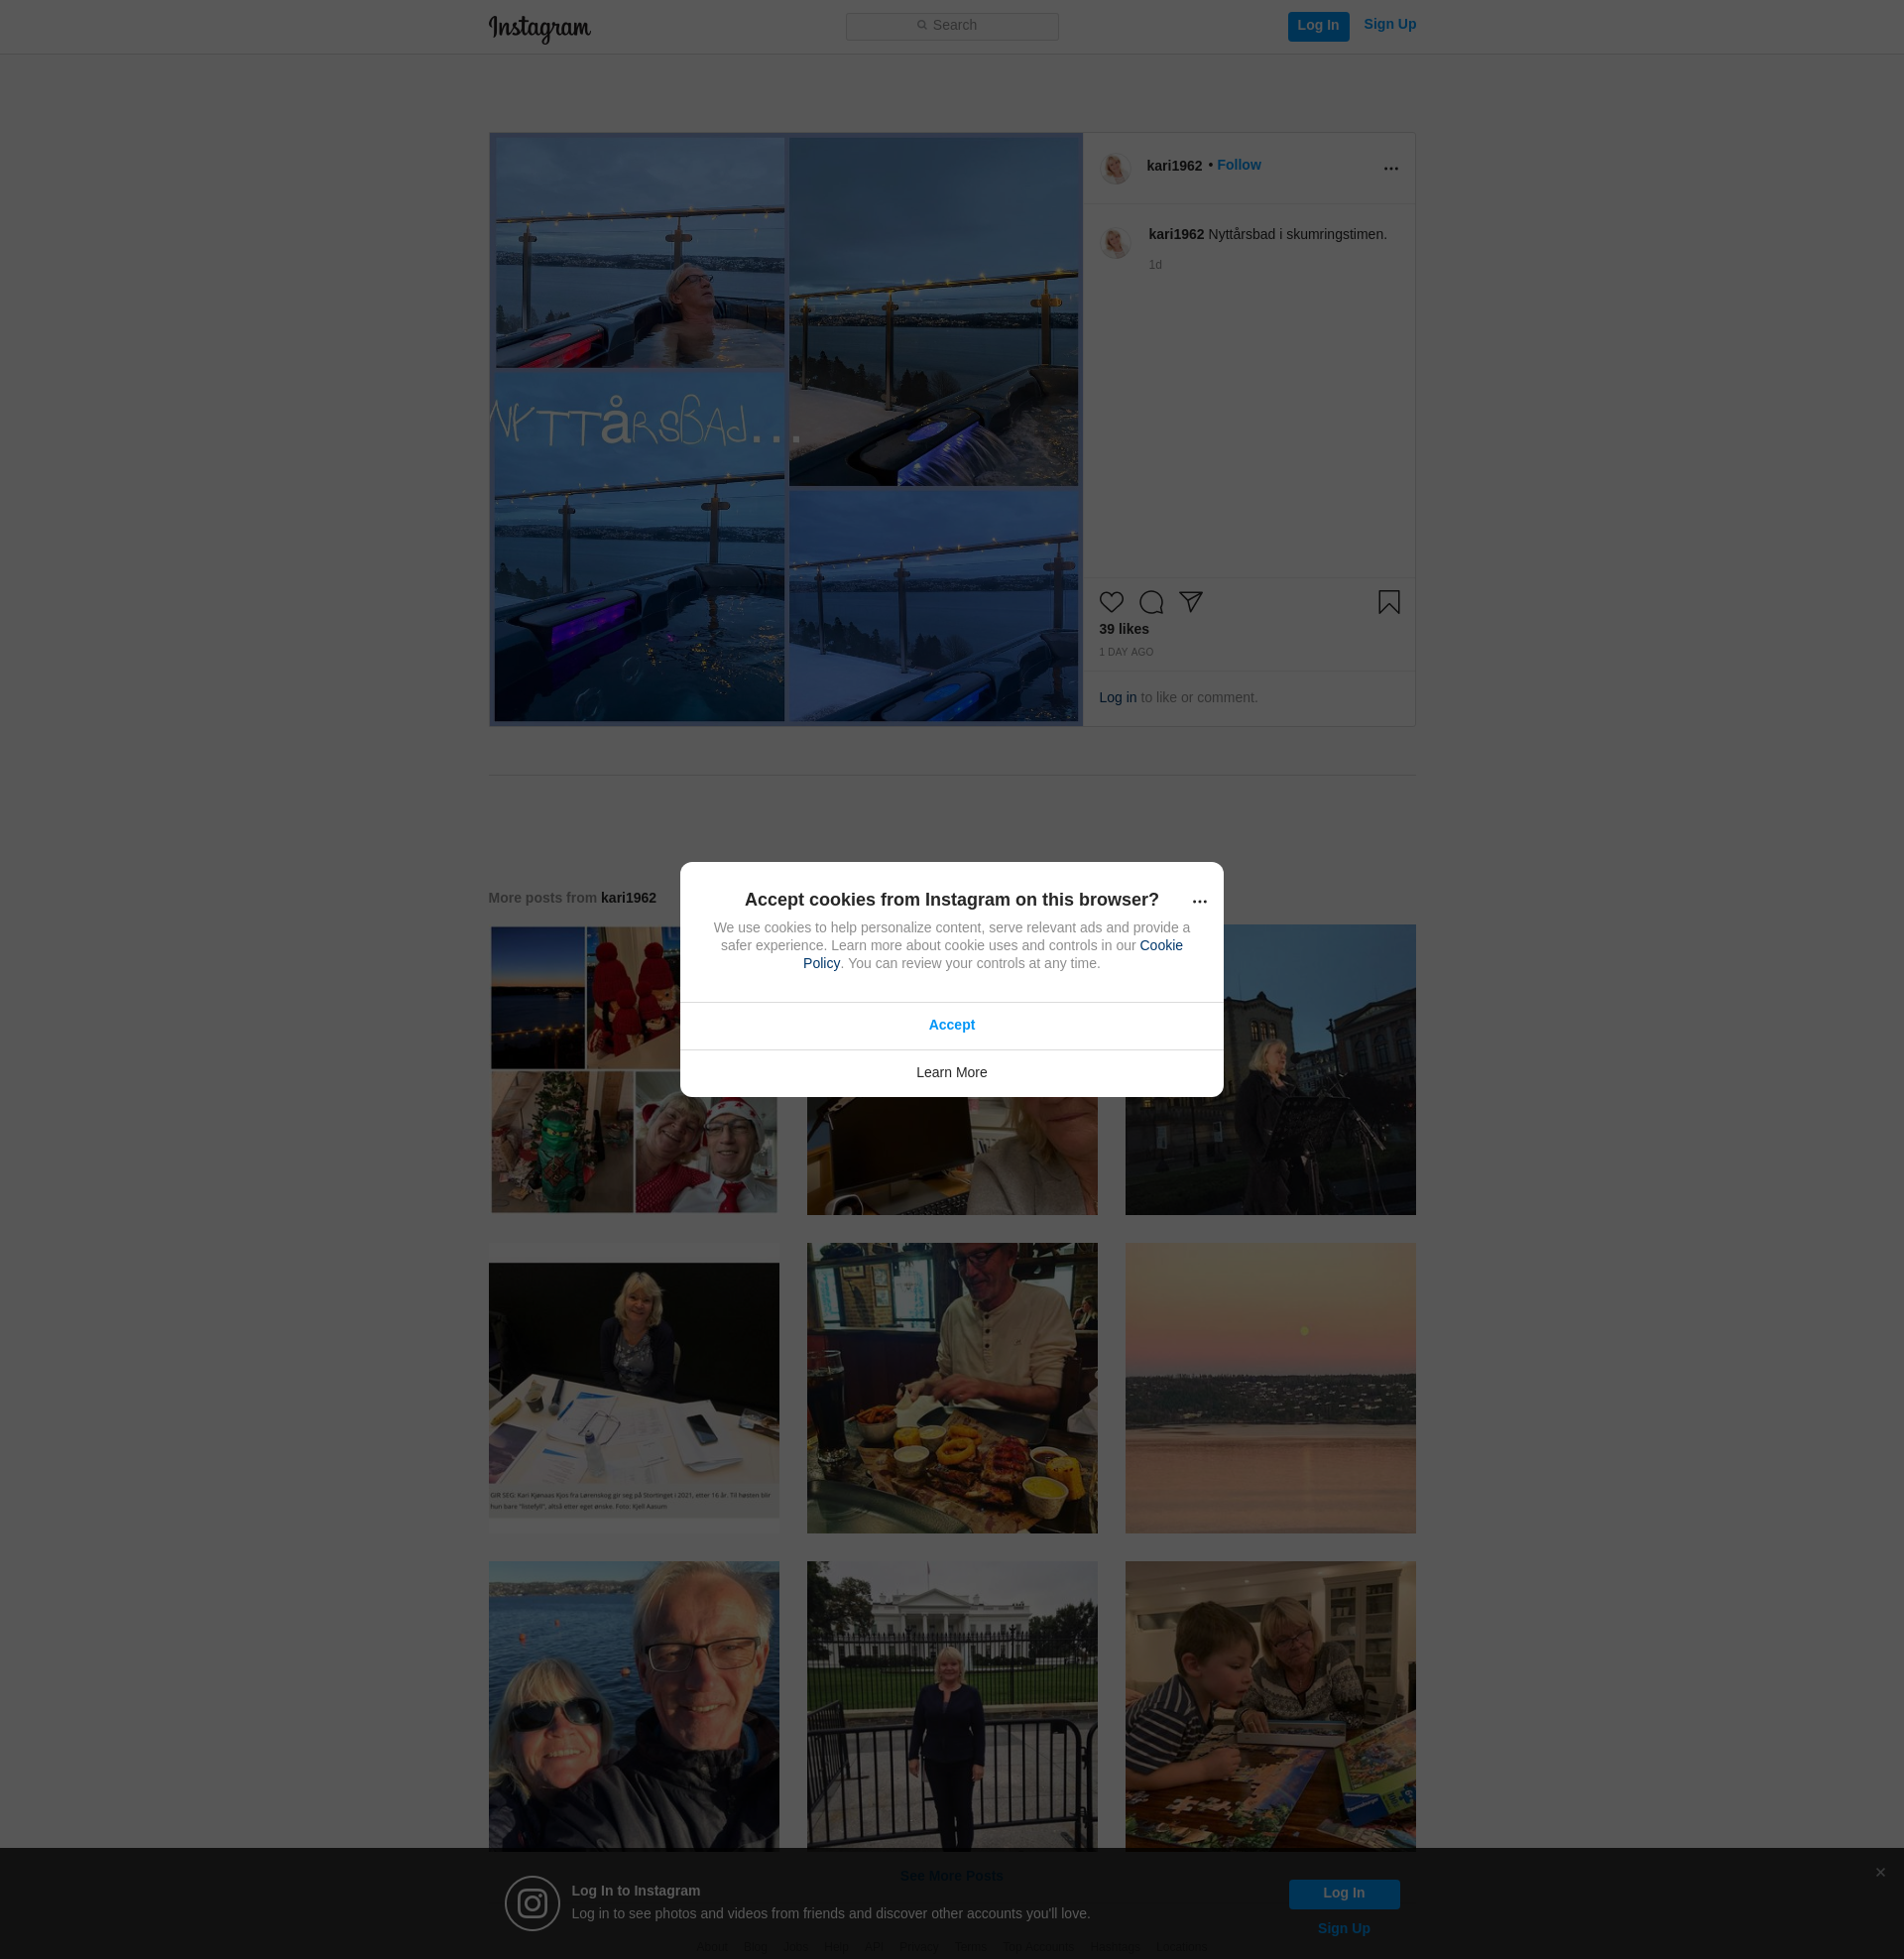Click the 1 DAY AGO timestamp
This screenshot has height=1959, width=1904.
pos(1126,653)
